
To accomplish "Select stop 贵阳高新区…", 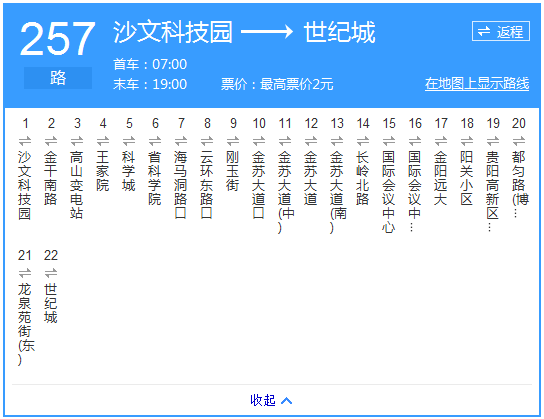I will coord(493,191).
